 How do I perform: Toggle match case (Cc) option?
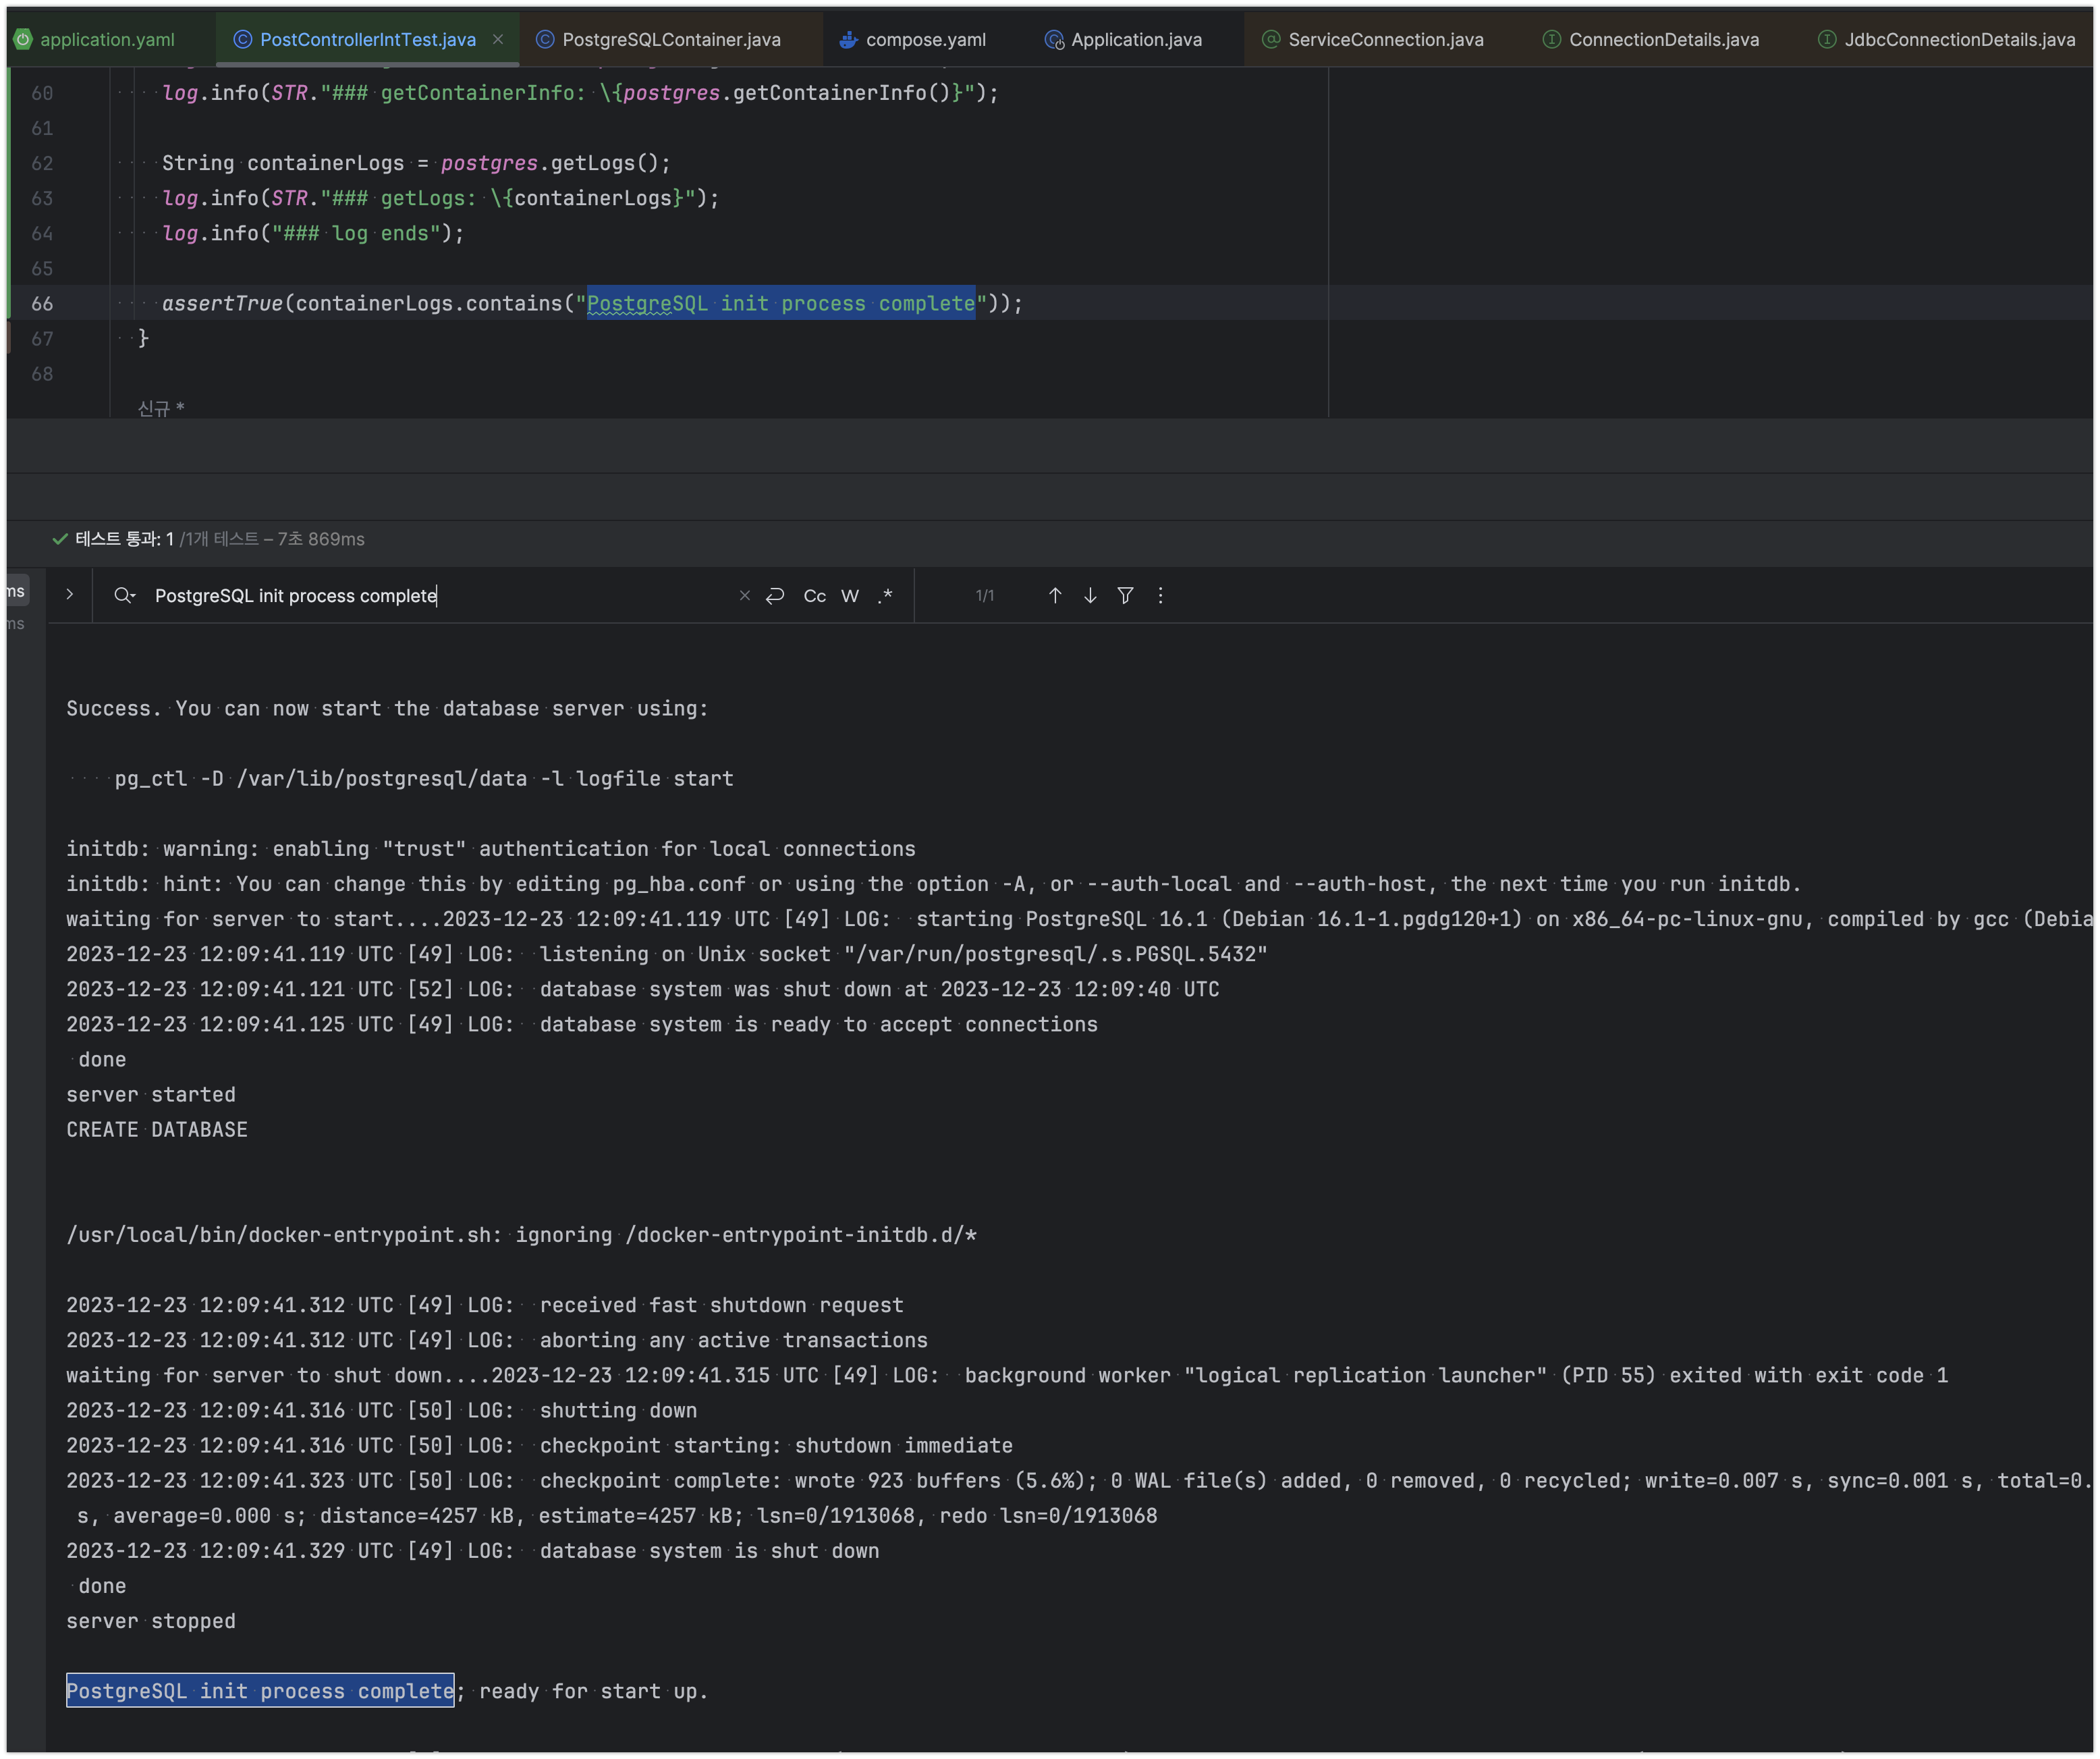tap(814, 596)
